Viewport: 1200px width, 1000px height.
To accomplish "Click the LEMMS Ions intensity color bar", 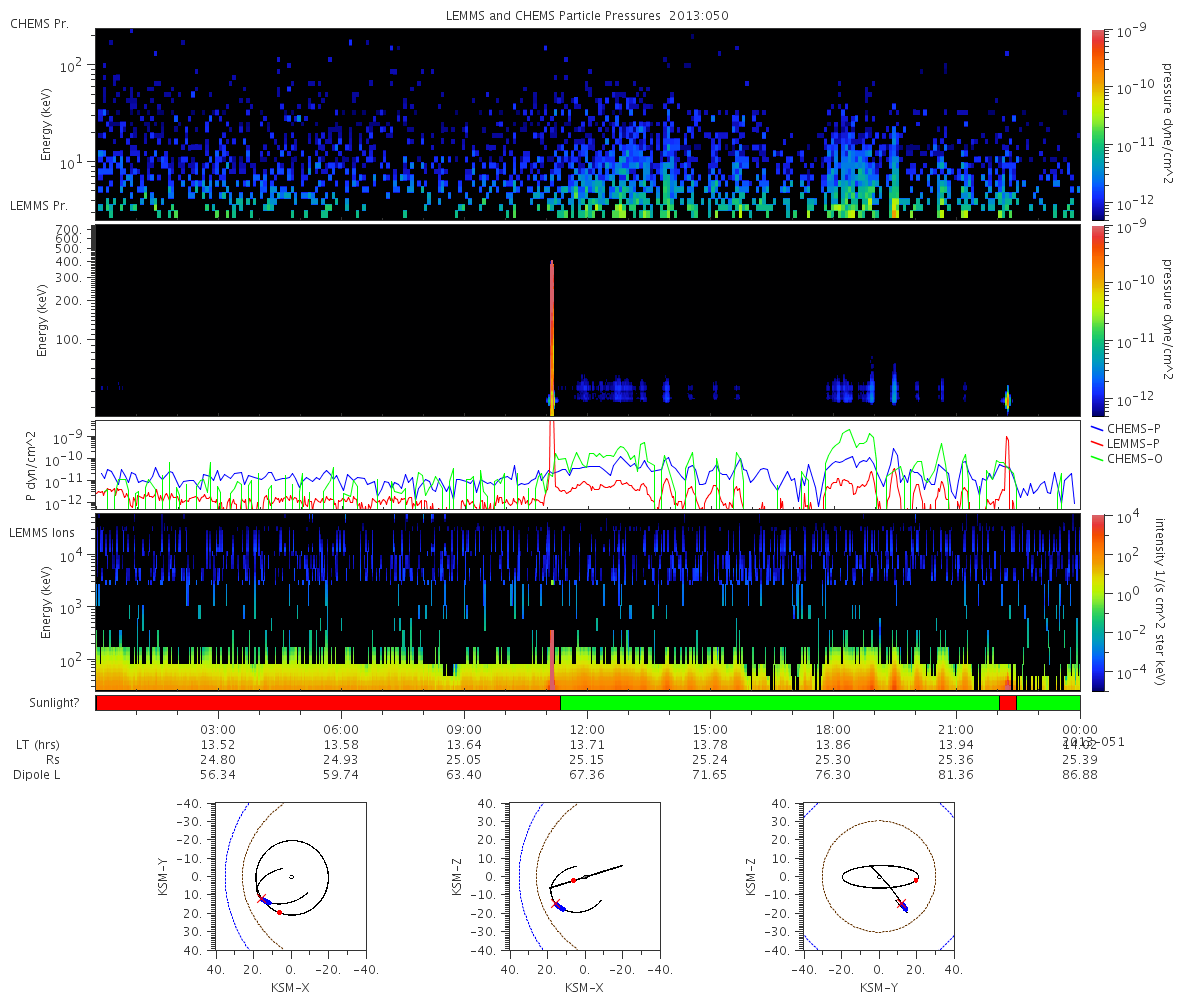I will [x=1098, y=602].
